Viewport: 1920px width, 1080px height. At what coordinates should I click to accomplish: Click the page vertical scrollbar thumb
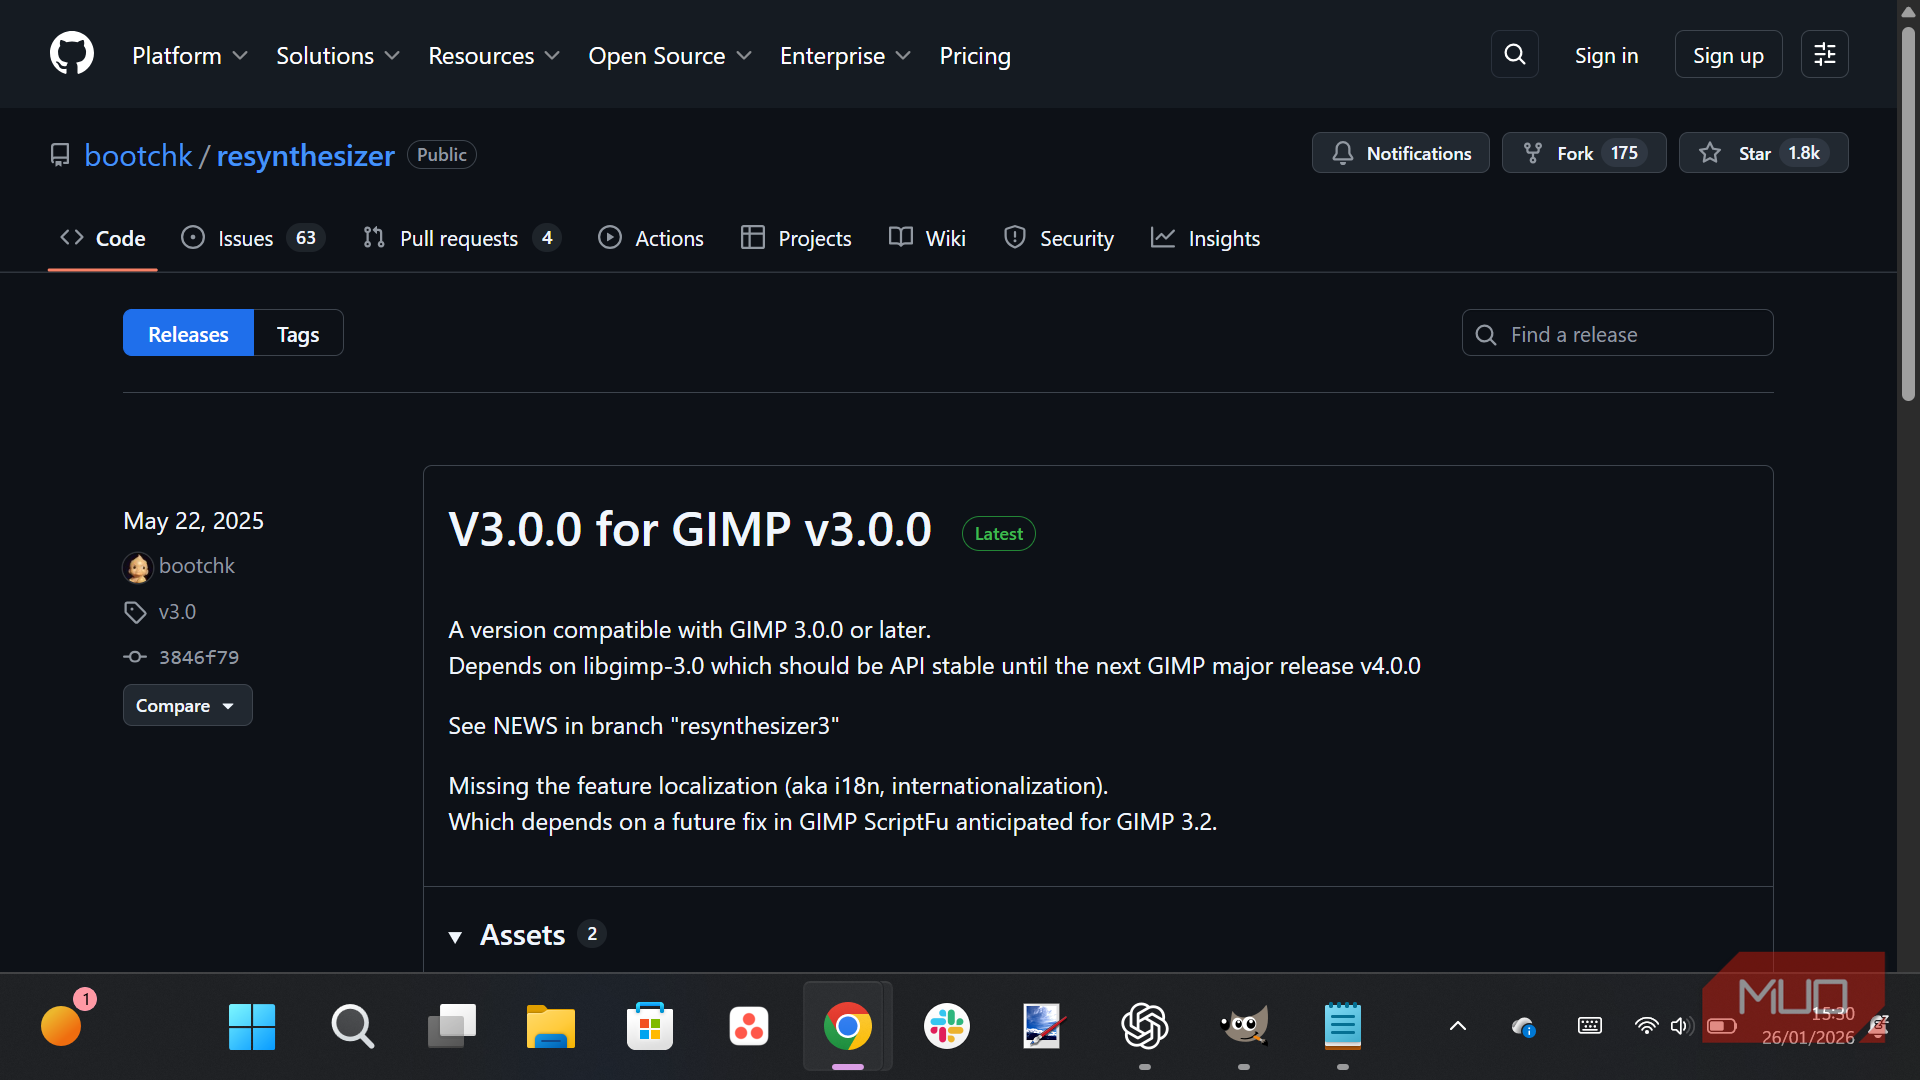pyautogui.click(x=1908, y=215)
